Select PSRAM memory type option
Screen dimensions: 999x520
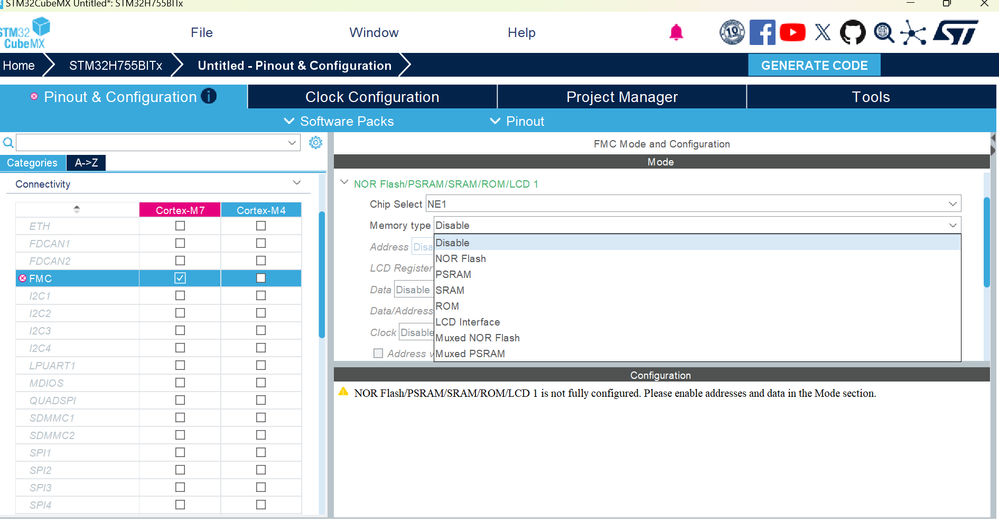[697, 274]
